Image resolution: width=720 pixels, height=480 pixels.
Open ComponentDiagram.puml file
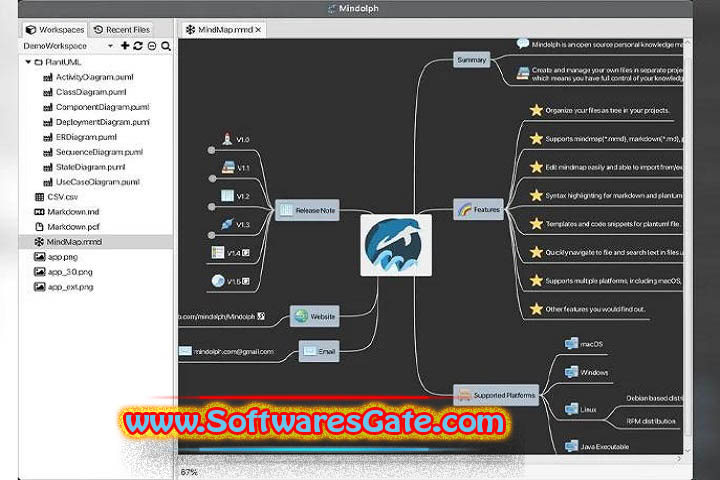coord(96,107)
